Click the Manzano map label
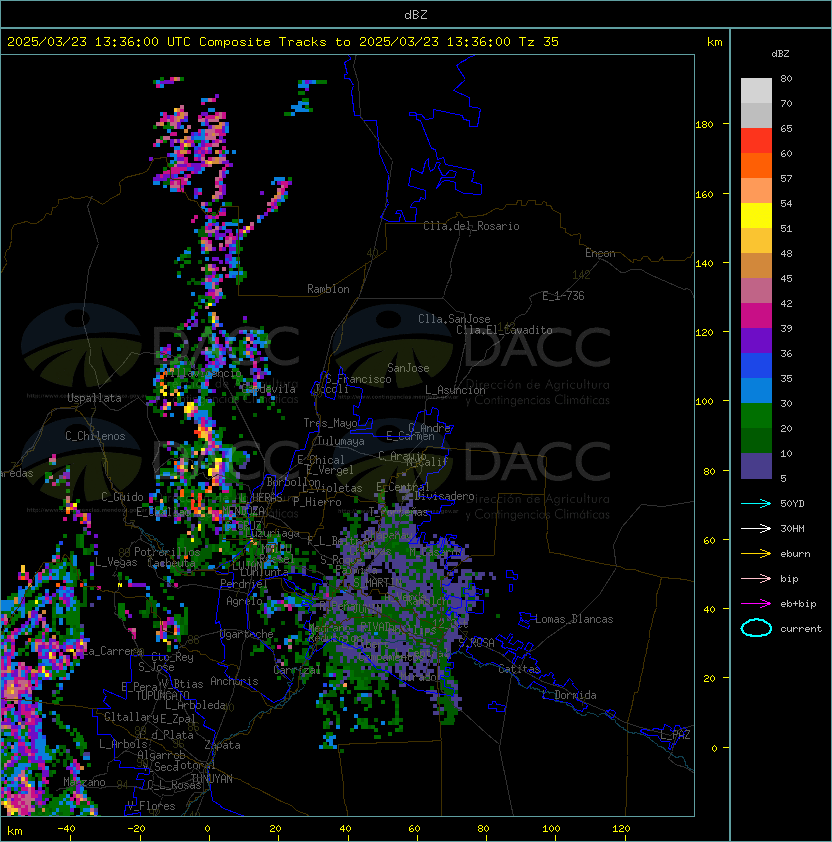 click(84, 782)
